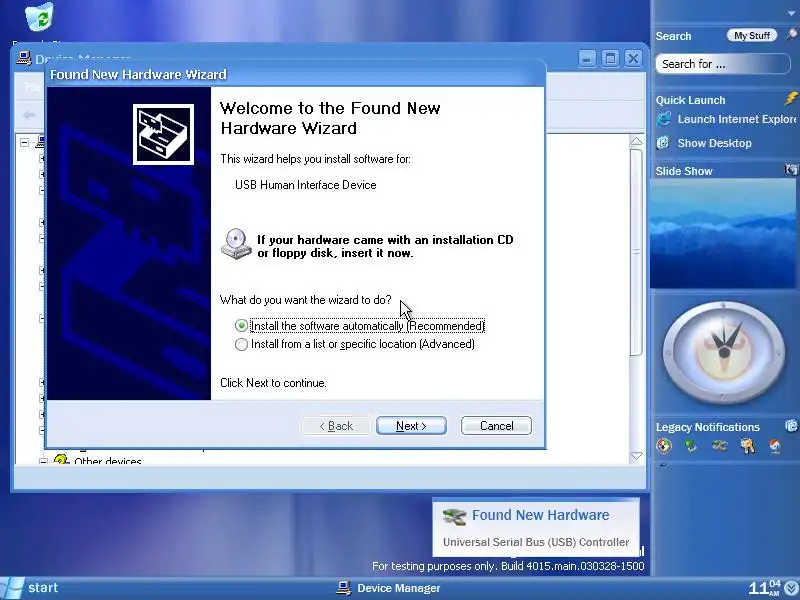Click the first red-green shield notification icon
Image resolution: width=800 pixels, height=600 pixels.
click(664, 446)
